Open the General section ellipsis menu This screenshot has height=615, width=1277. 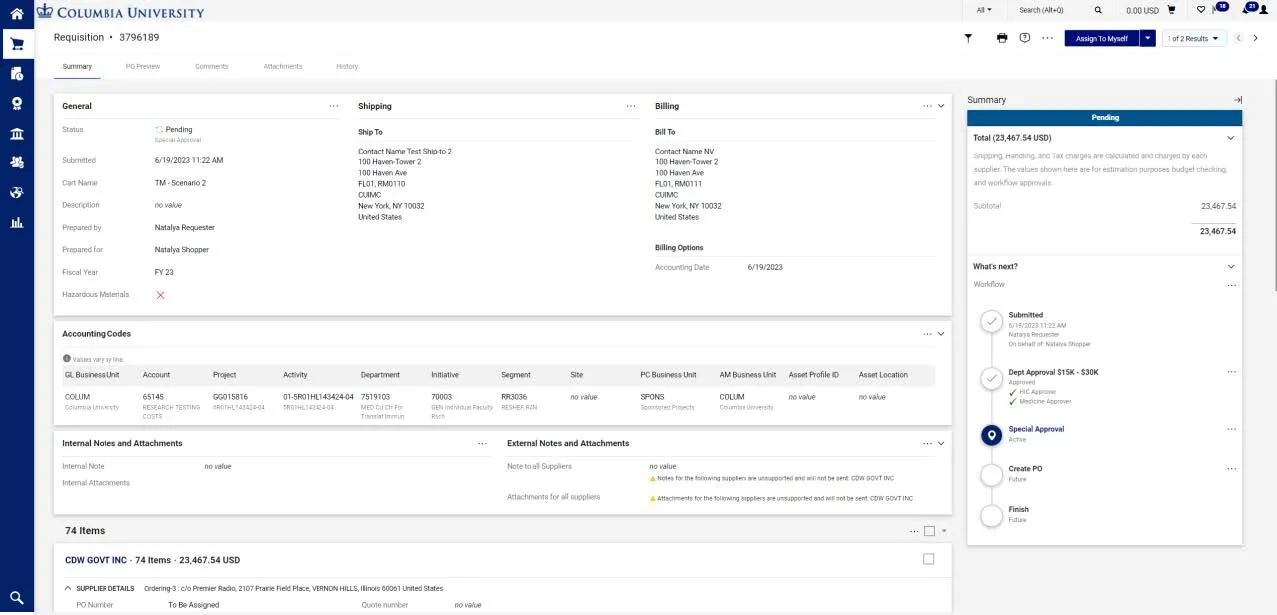(x=334, y=106)
